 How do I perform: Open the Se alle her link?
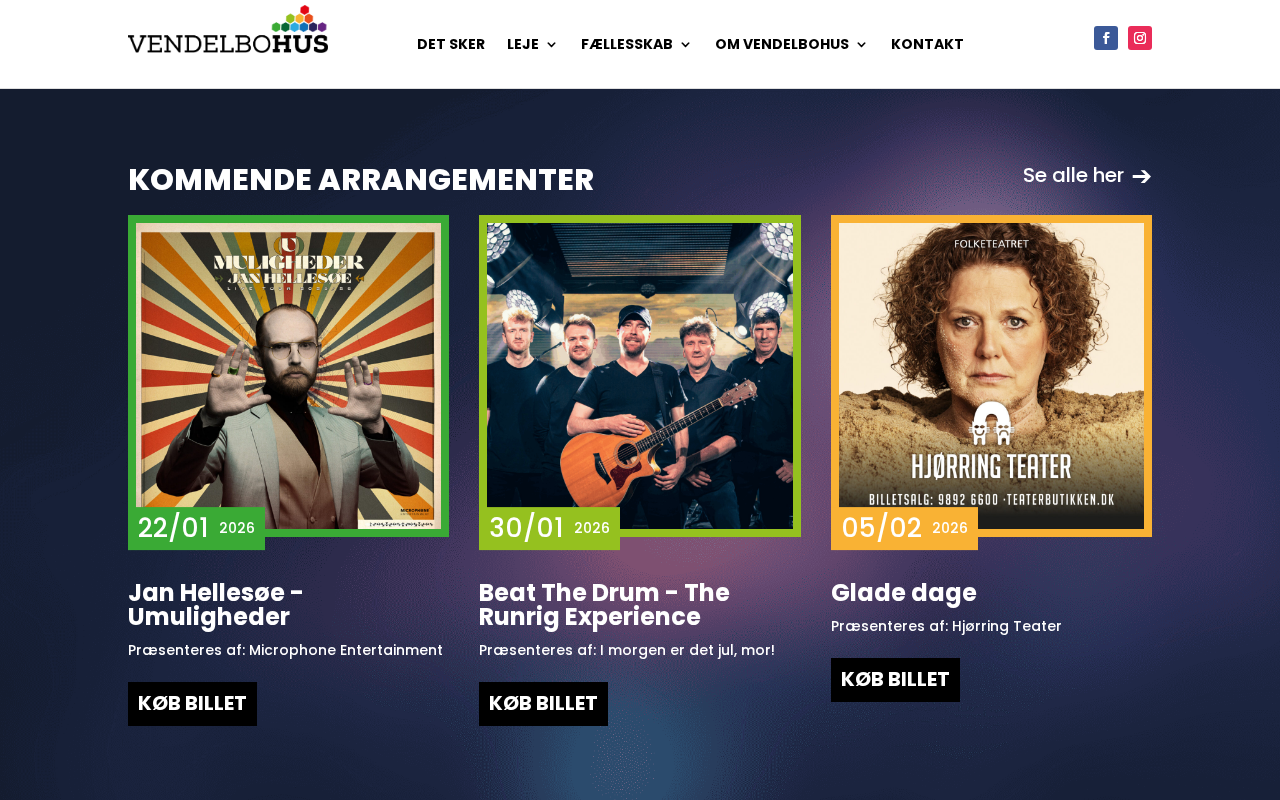pos(1073,176)
